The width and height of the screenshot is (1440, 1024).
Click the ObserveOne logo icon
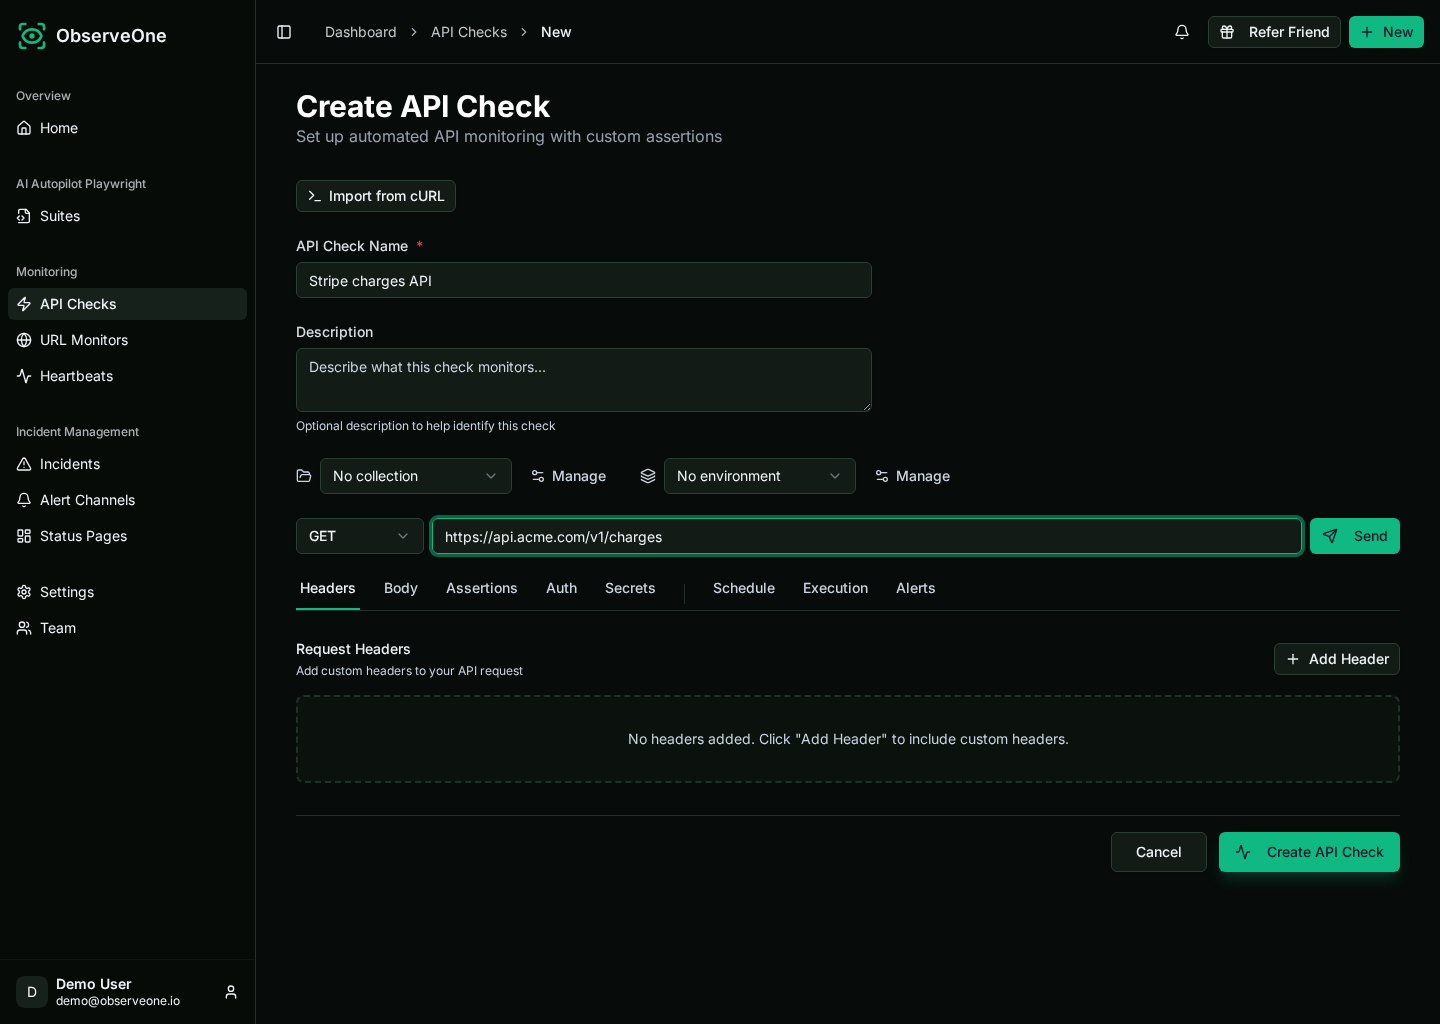pyautogui.click(x=32, y=36)
